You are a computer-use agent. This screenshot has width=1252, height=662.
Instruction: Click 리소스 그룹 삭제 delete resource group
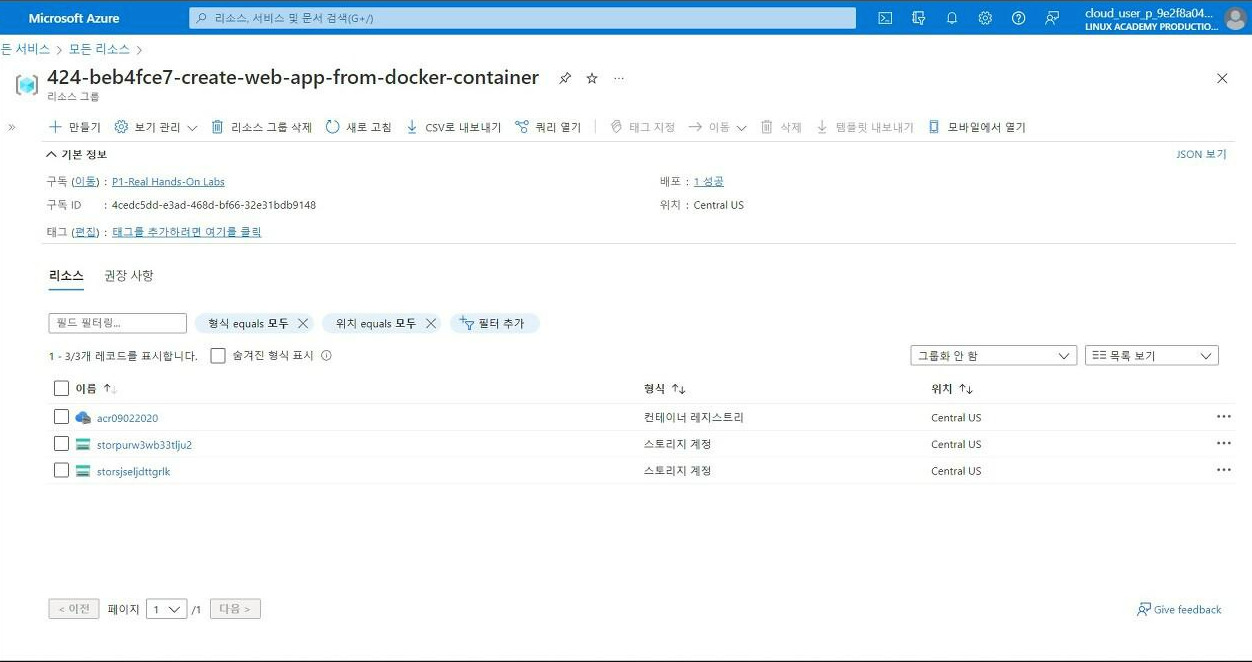[261, 127]
